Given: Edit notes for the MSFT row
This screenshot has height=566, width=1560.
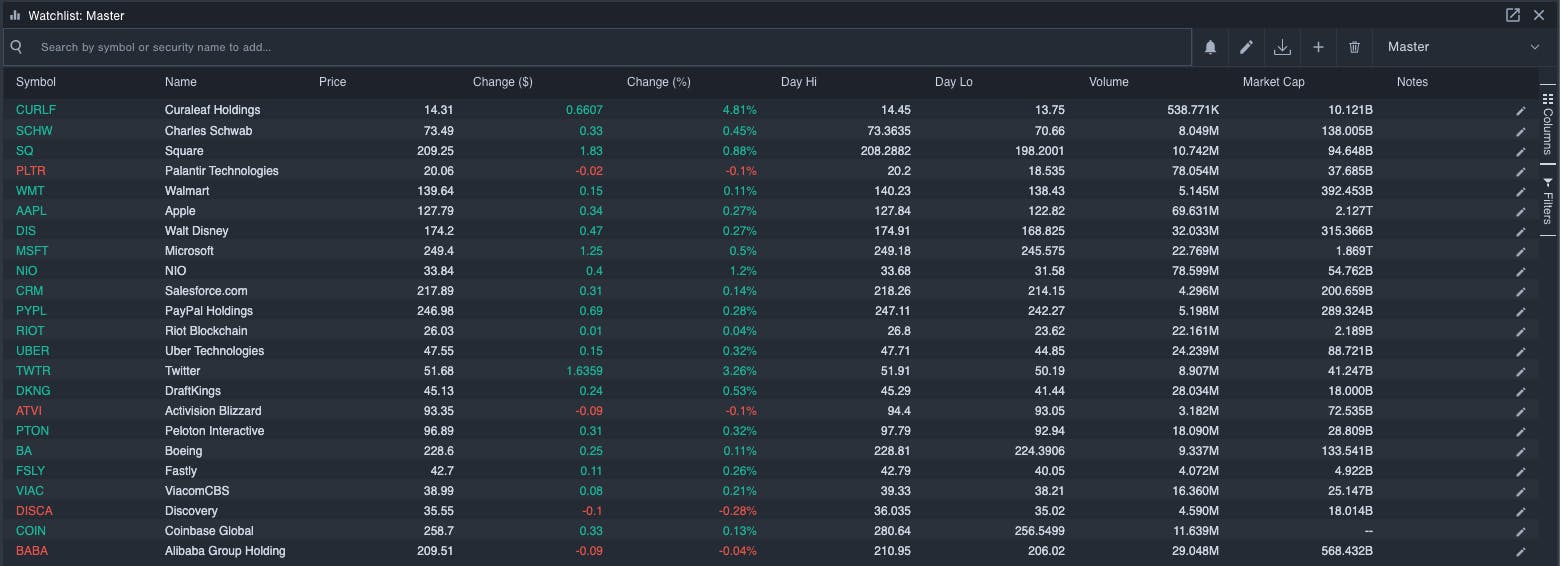Looking at the screenshot, I should 1521,251.
